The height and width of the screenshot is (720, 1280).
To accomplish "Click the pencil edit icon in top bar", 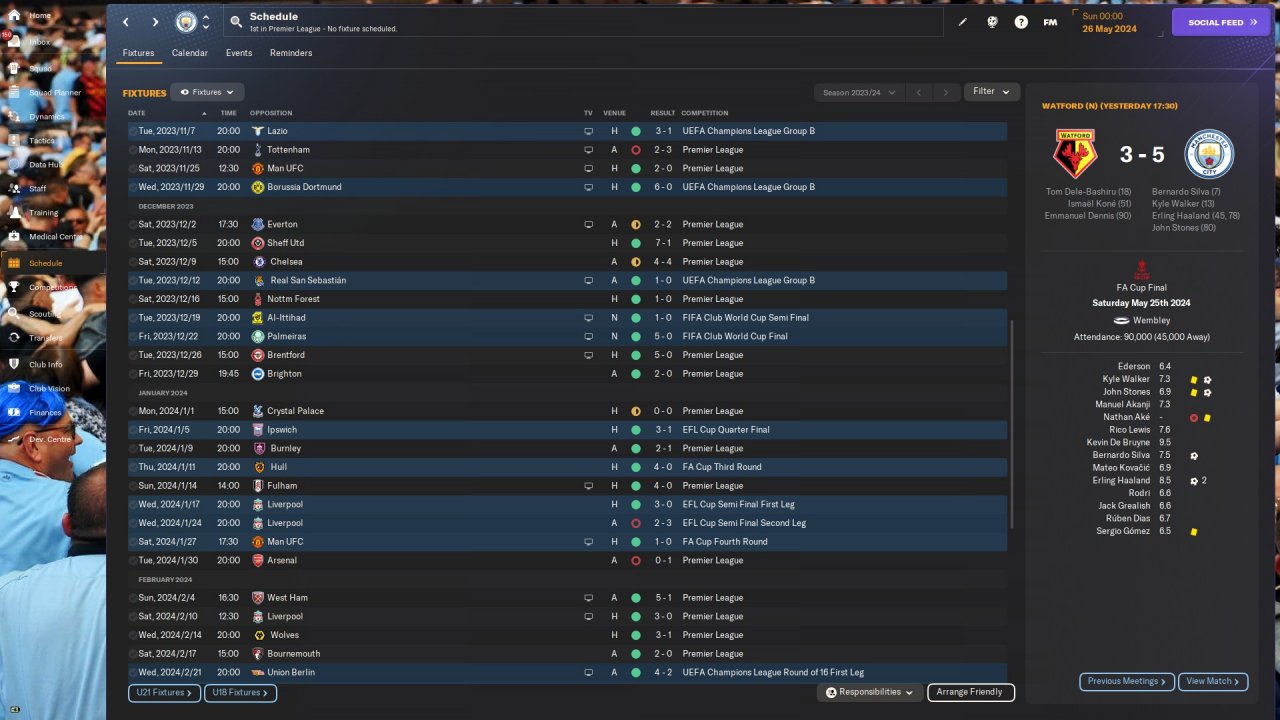I will pyautogui.click(x=963, y=21).
